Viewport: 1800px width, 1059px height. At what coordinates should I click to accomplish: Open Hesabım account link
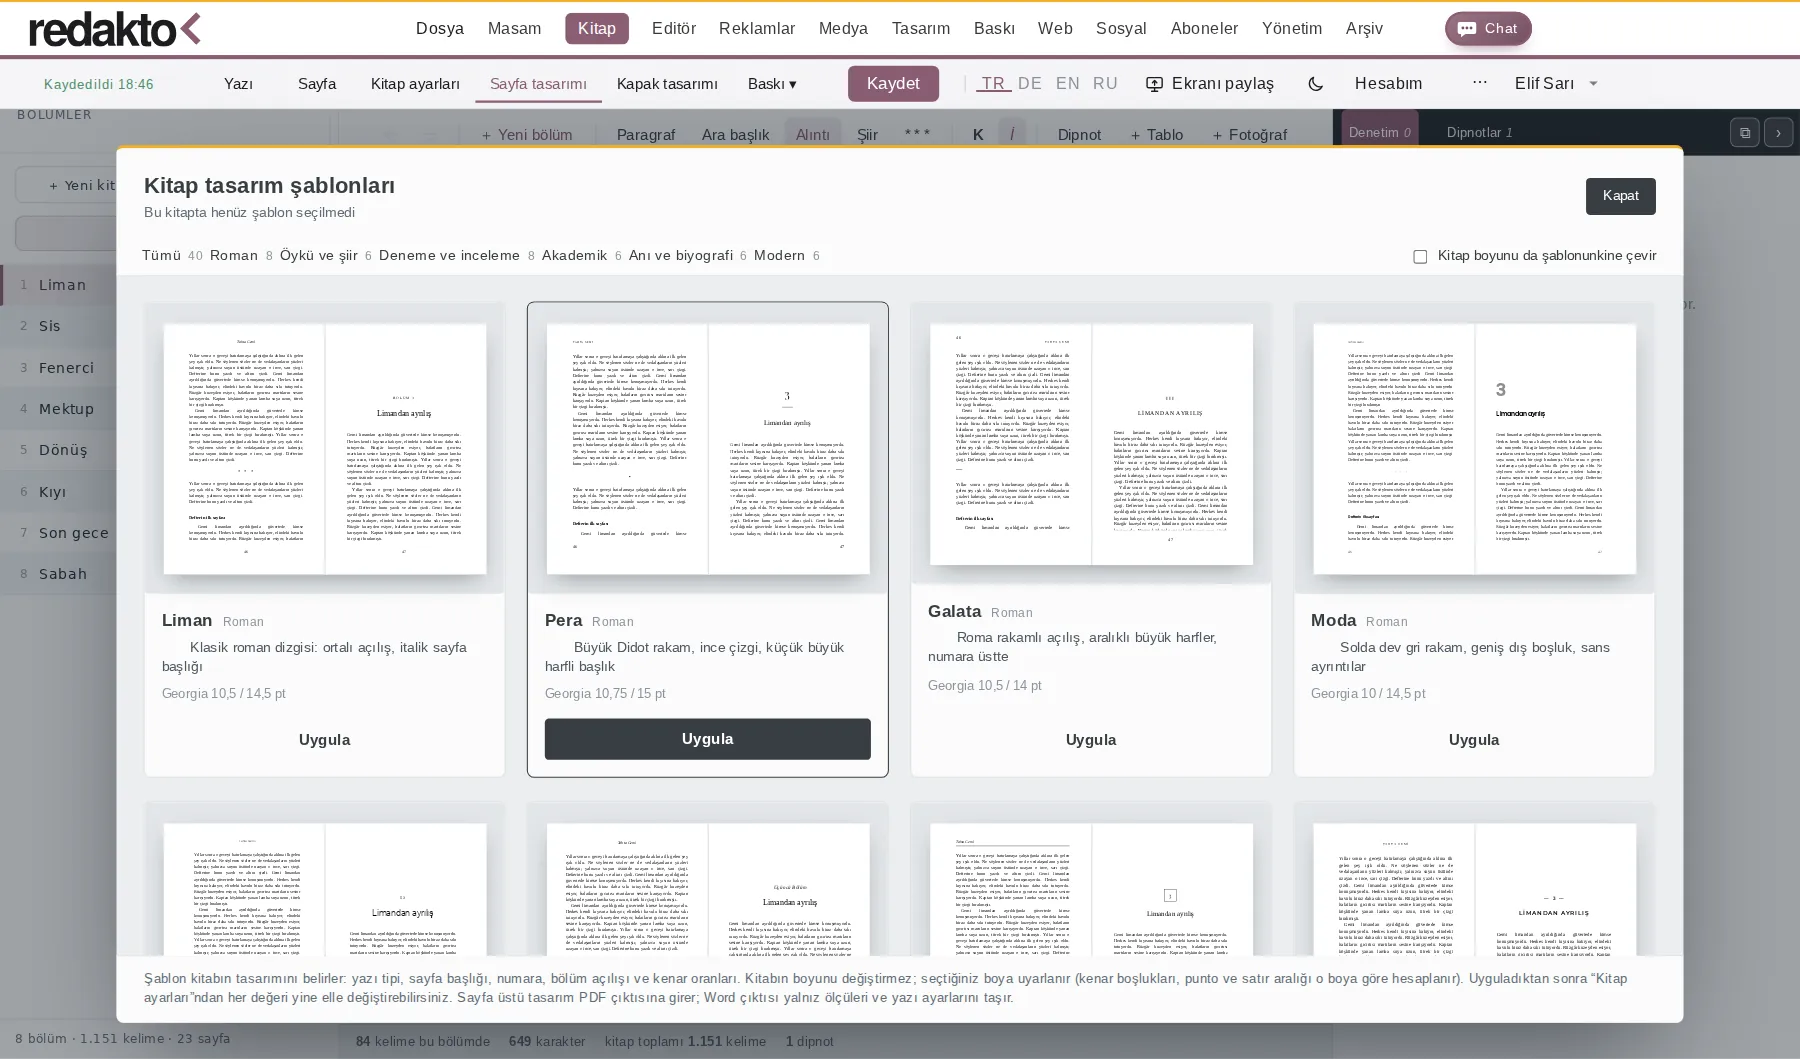click(1388, 84)
